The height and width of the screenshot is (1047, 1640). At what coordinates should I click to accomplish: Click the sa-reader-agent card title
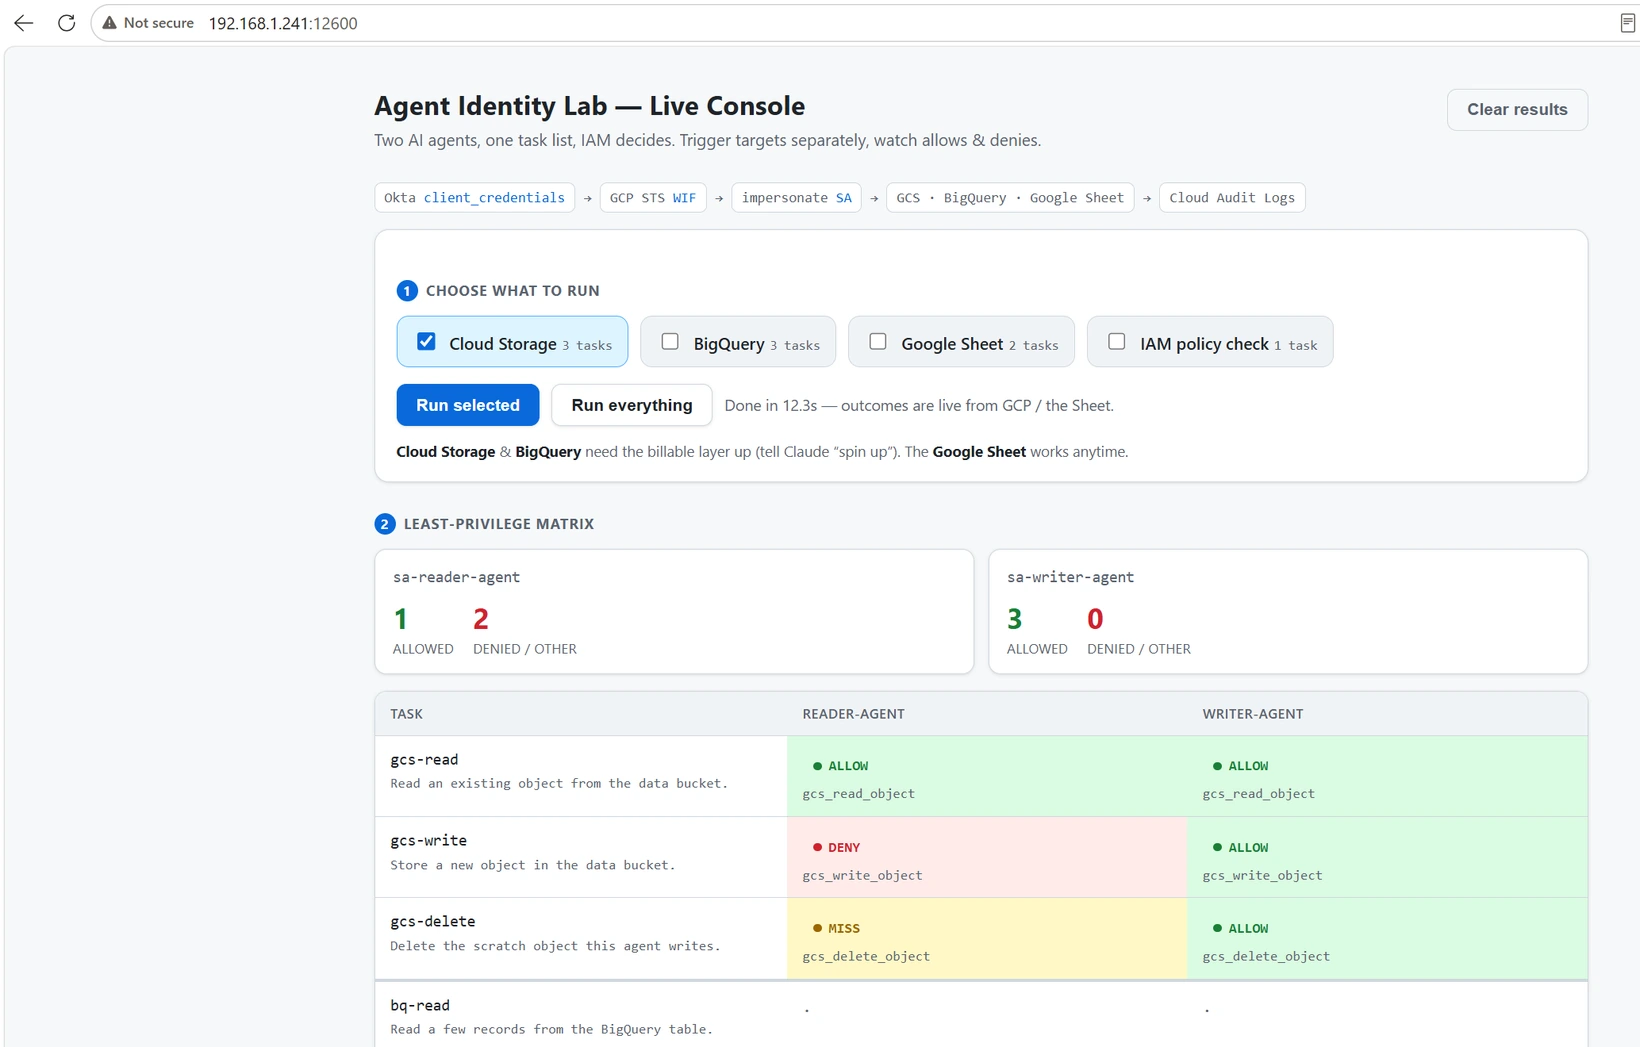(x=456, y=577)
